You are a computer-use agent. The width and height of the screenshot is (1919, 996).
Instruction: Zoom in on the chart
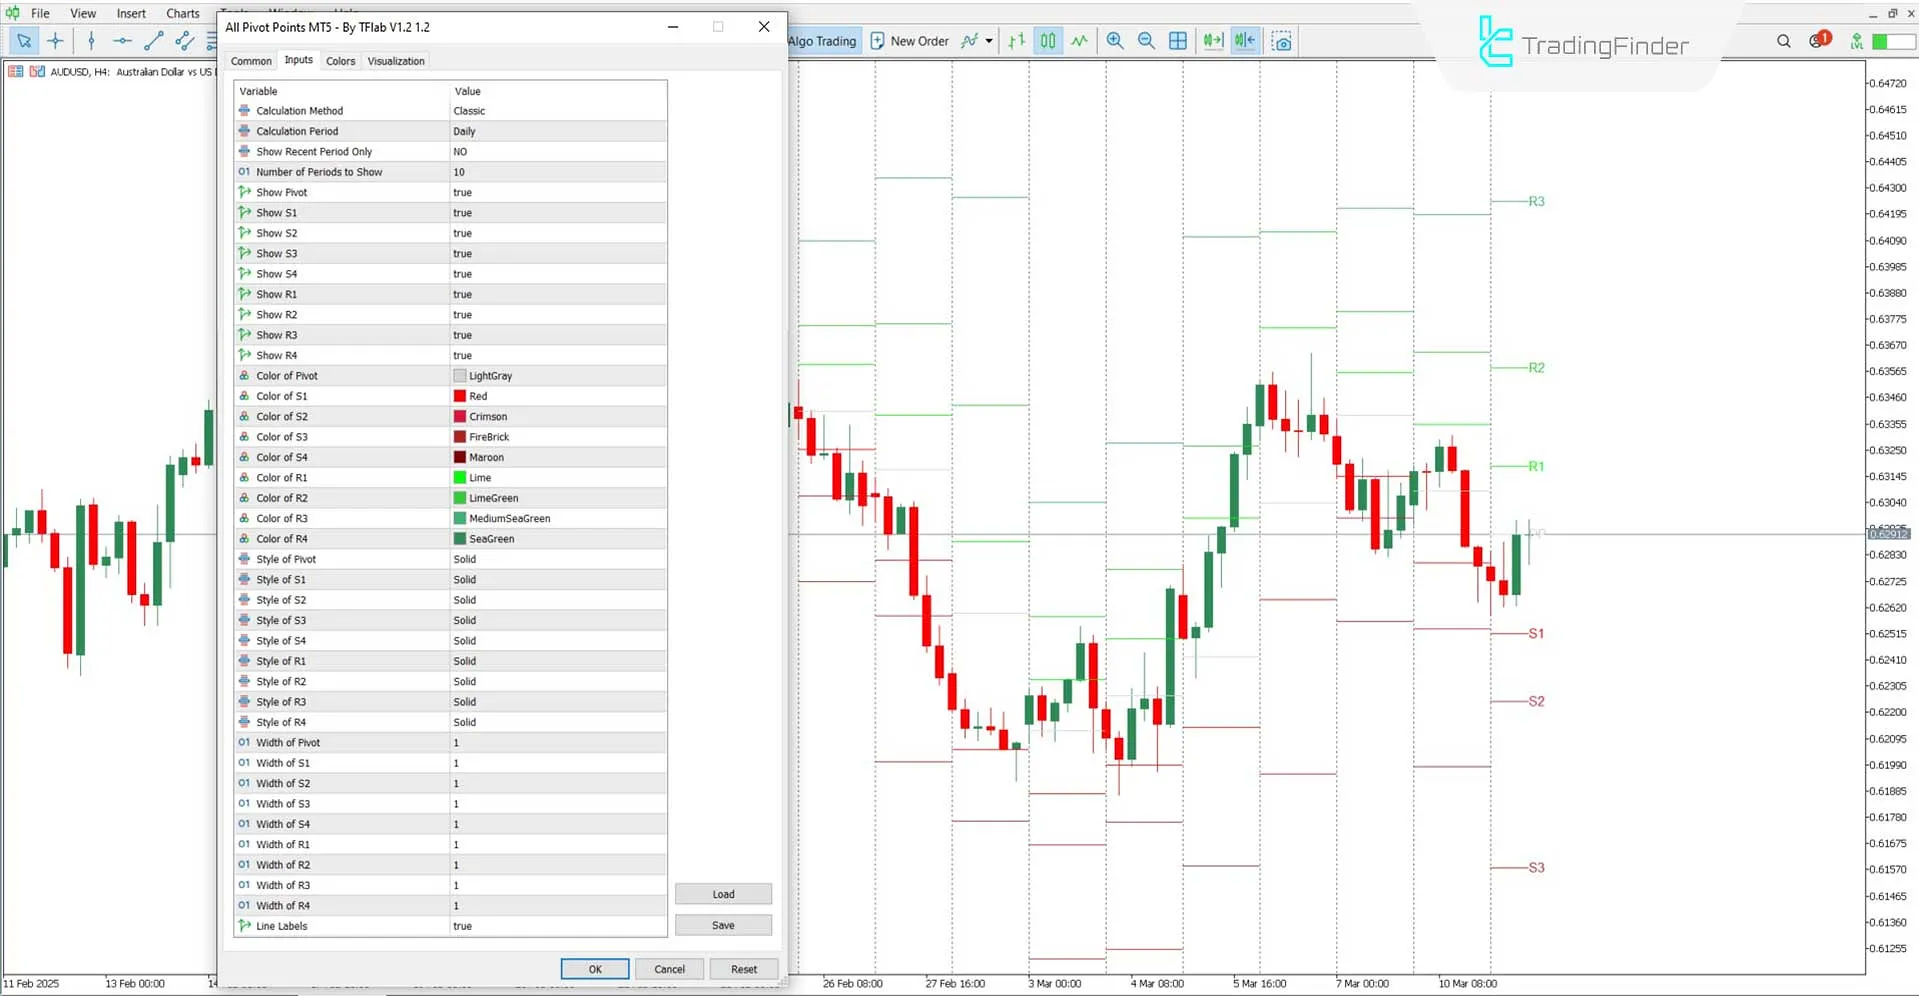click(x=1114, y=41)
